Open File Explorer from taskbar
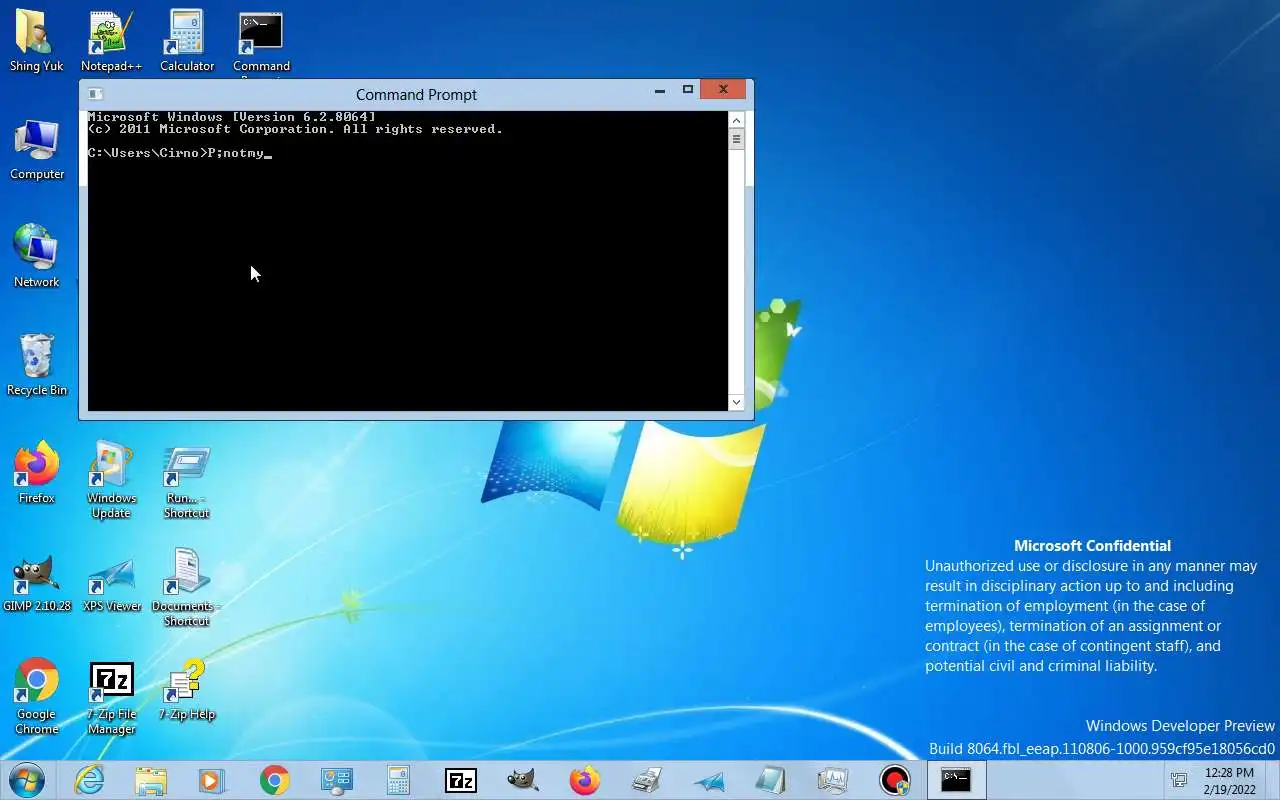This screenshot has height=800, width=1280. [x=151, y=780]
